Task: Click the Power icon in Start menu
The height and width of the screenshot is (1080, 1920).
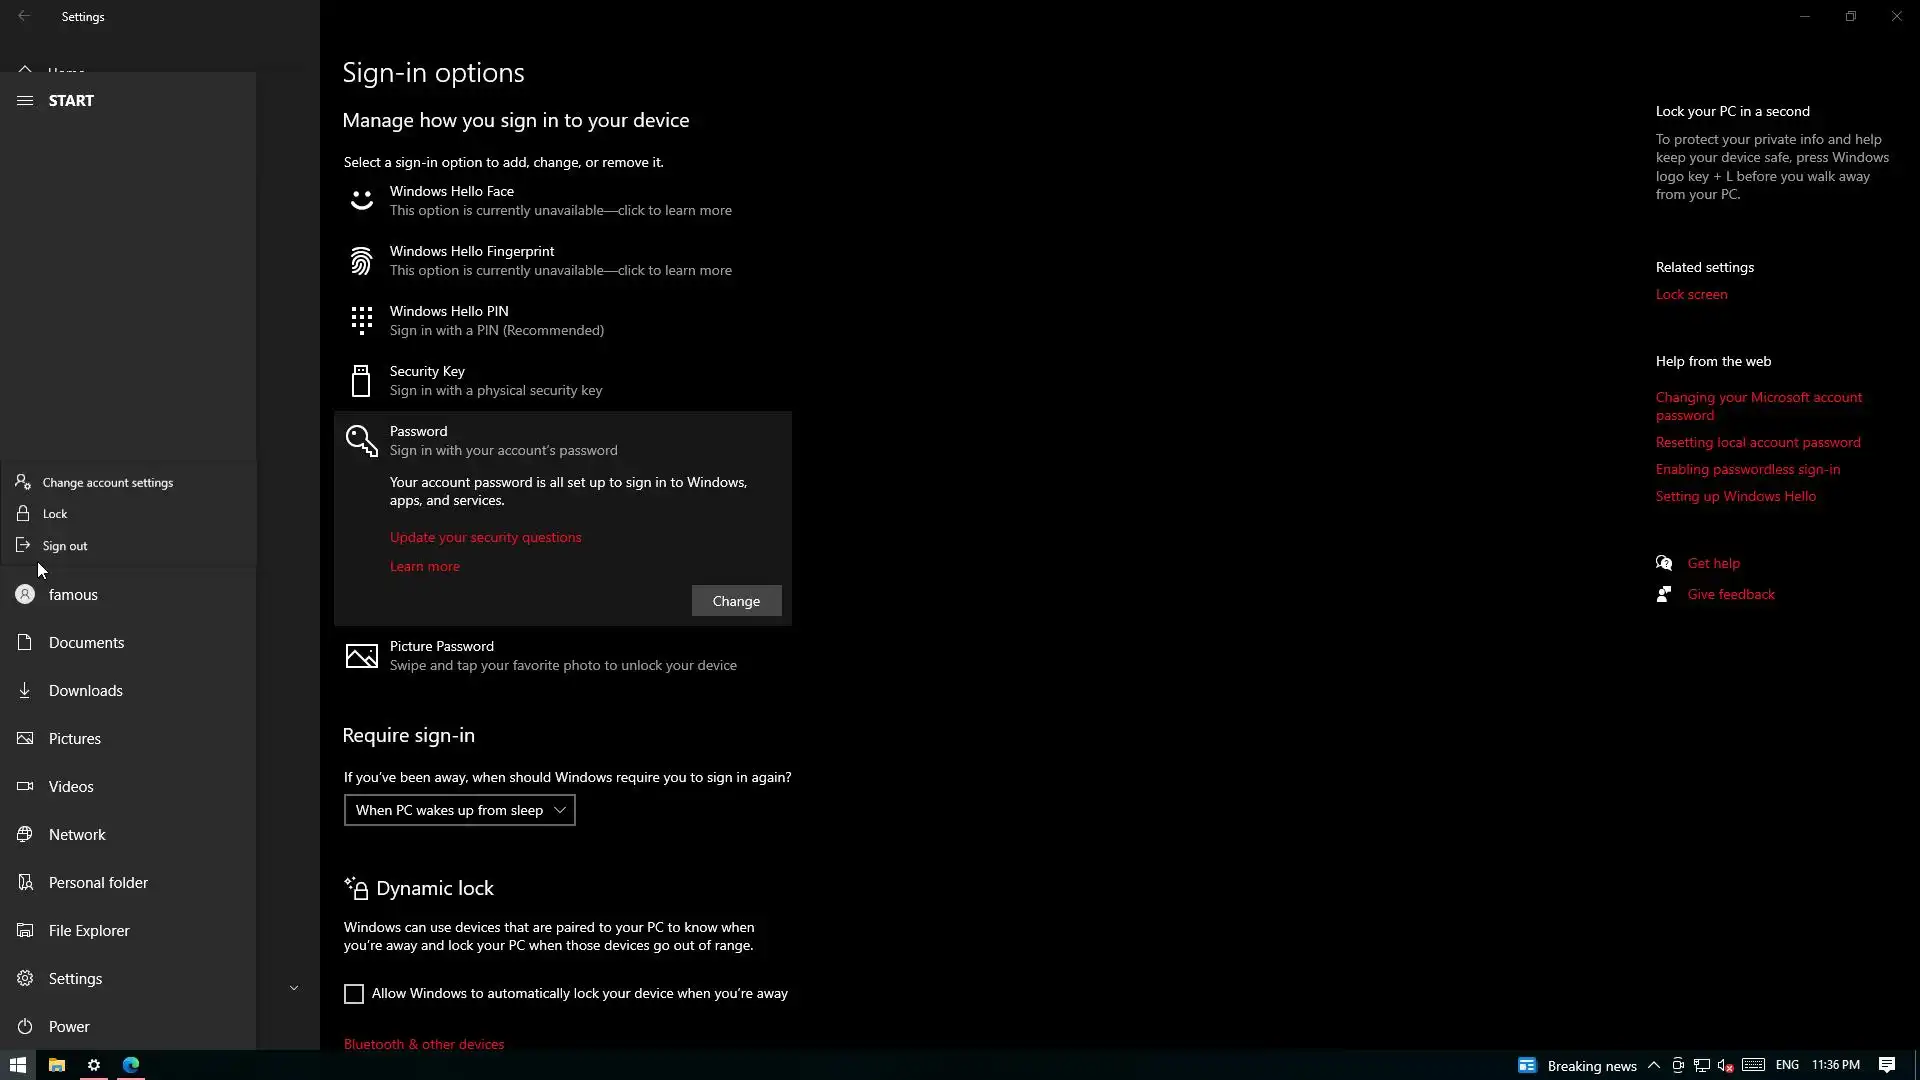Action: [25, 1026]
